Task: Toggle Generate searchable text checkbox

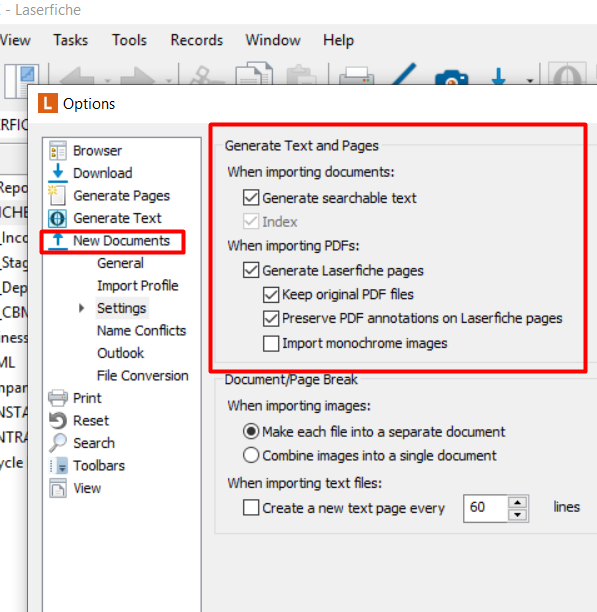Action: tap(251, 198)
